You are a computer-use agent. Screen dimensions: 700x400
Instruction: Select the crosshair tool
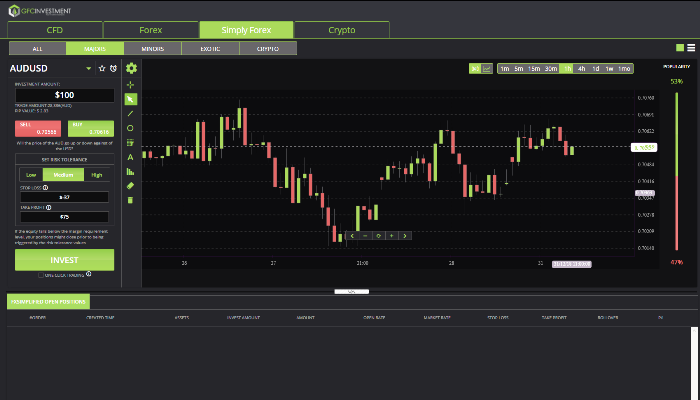coord(130,85)
